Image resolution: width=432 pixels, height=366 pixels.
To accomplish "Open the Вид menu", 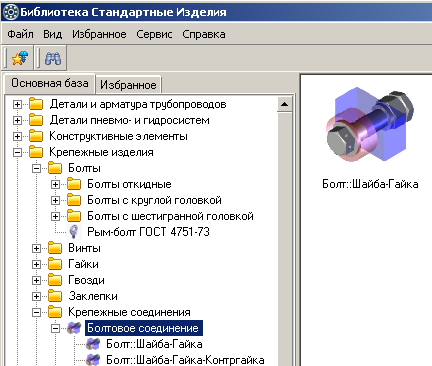I will pyautogui.click(x=53, y=34).
